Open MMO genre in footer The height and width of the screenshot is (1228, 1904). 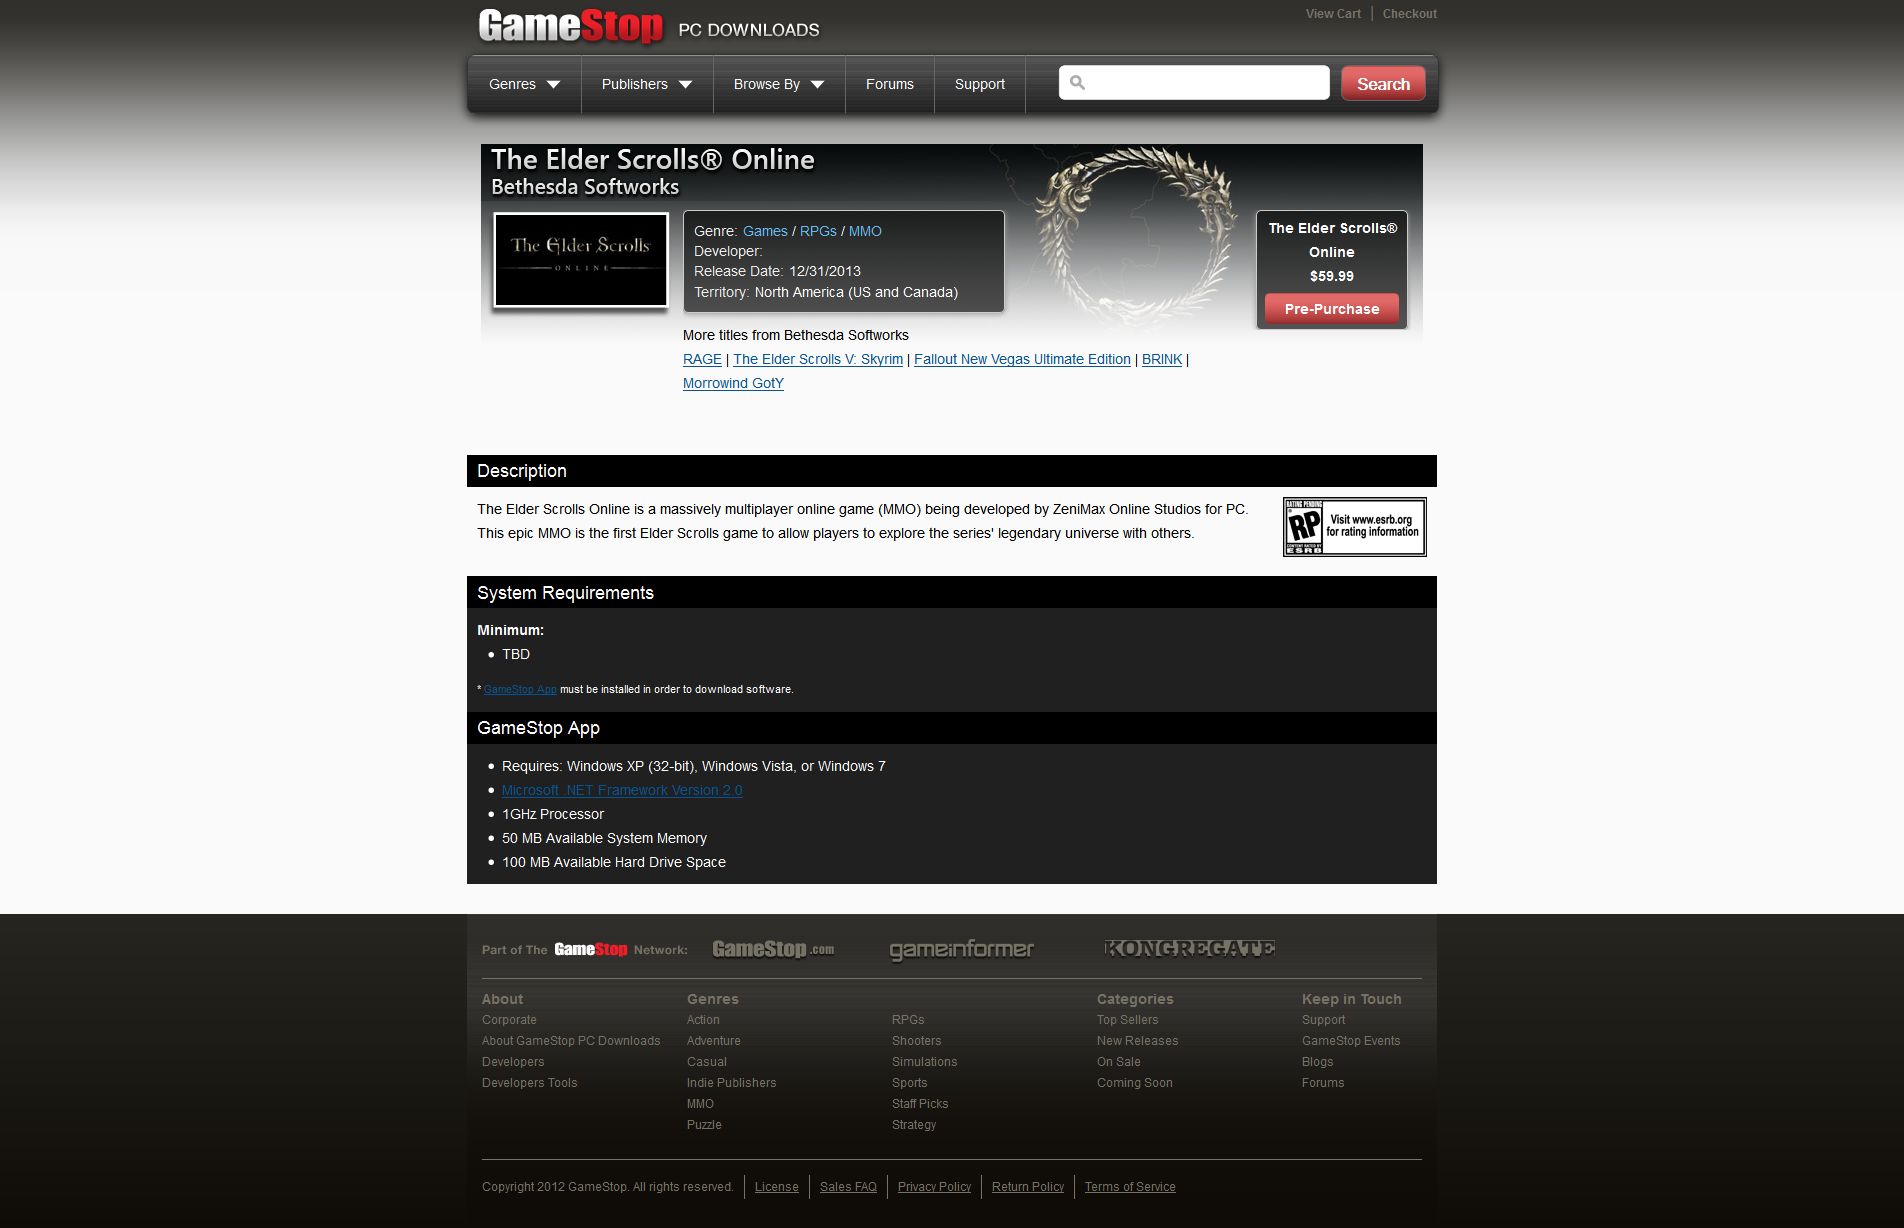click(700, 1104)
